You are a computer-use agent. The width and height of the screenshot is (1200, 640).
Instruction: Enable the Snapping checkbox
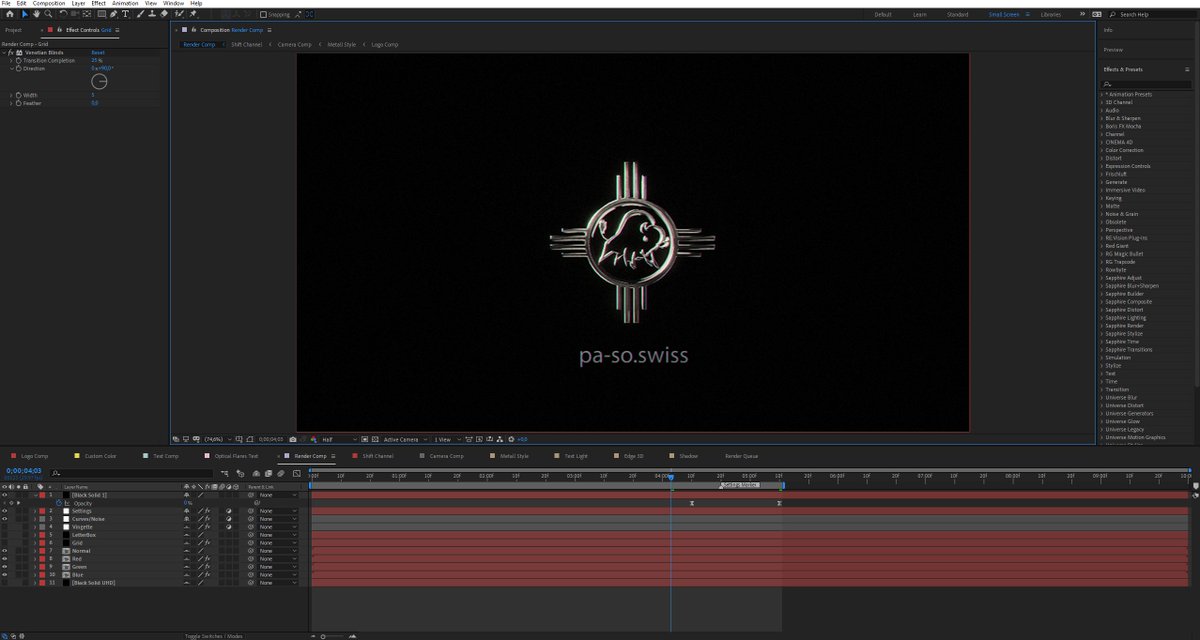click(x=263, y=14)
